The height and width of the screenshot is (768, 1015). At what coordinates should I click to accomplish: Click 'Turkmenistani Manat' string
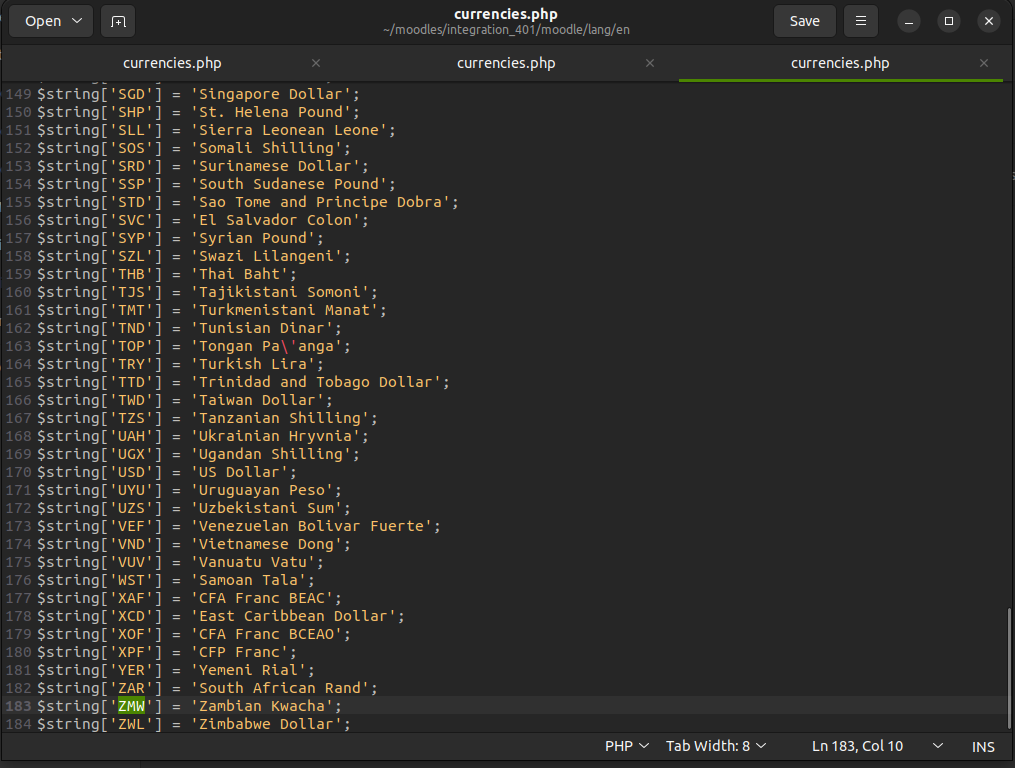tap(284, 311)
